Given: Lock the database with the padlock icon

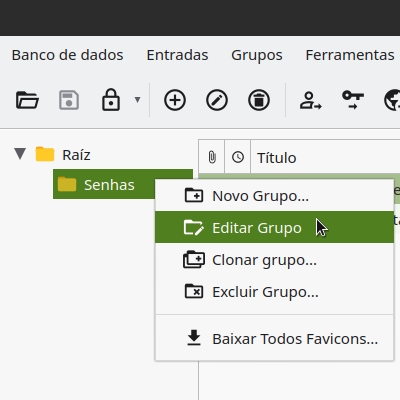Looking at the screenshot, I should point(111,99).
